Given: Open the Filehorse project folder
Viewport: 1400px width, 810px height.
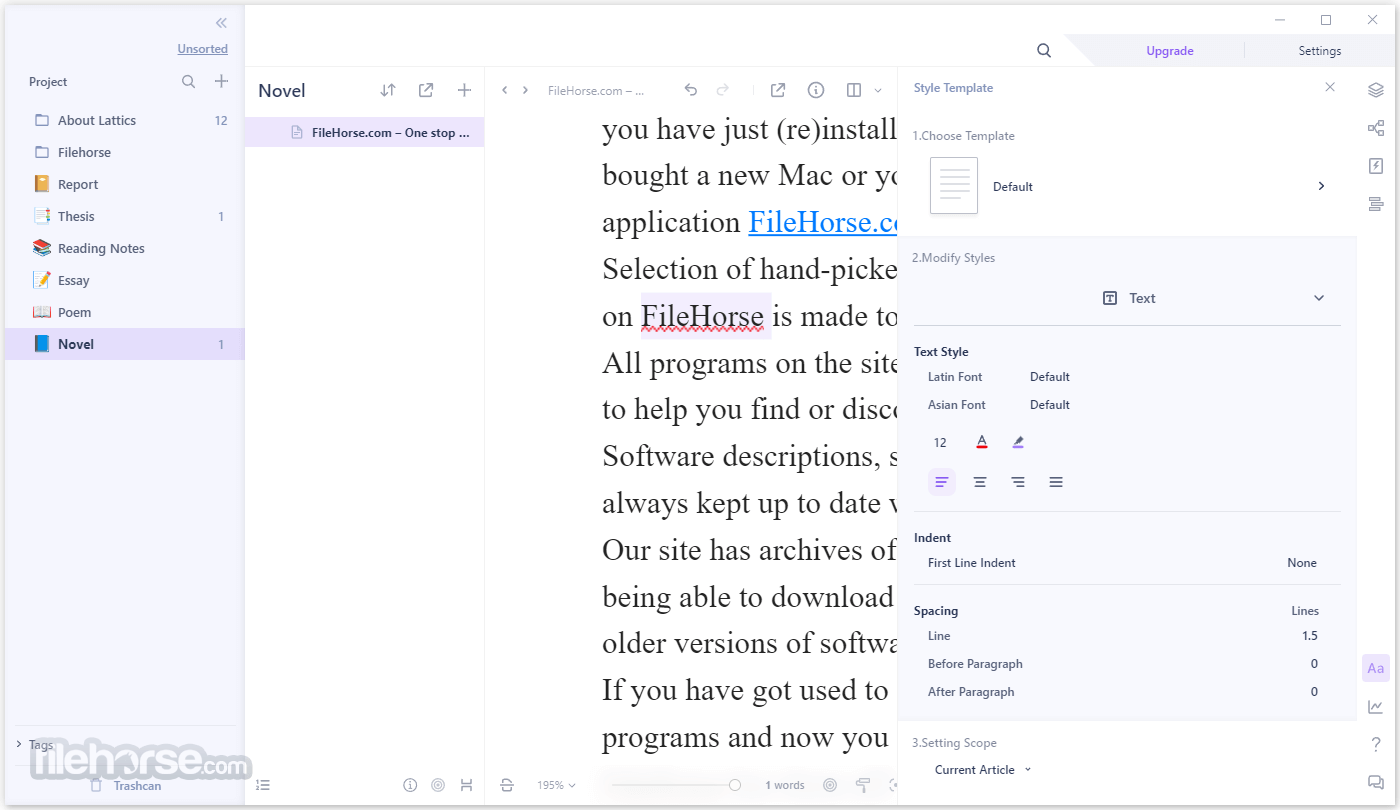Looking at the screenshot, I should pos(125,152).
